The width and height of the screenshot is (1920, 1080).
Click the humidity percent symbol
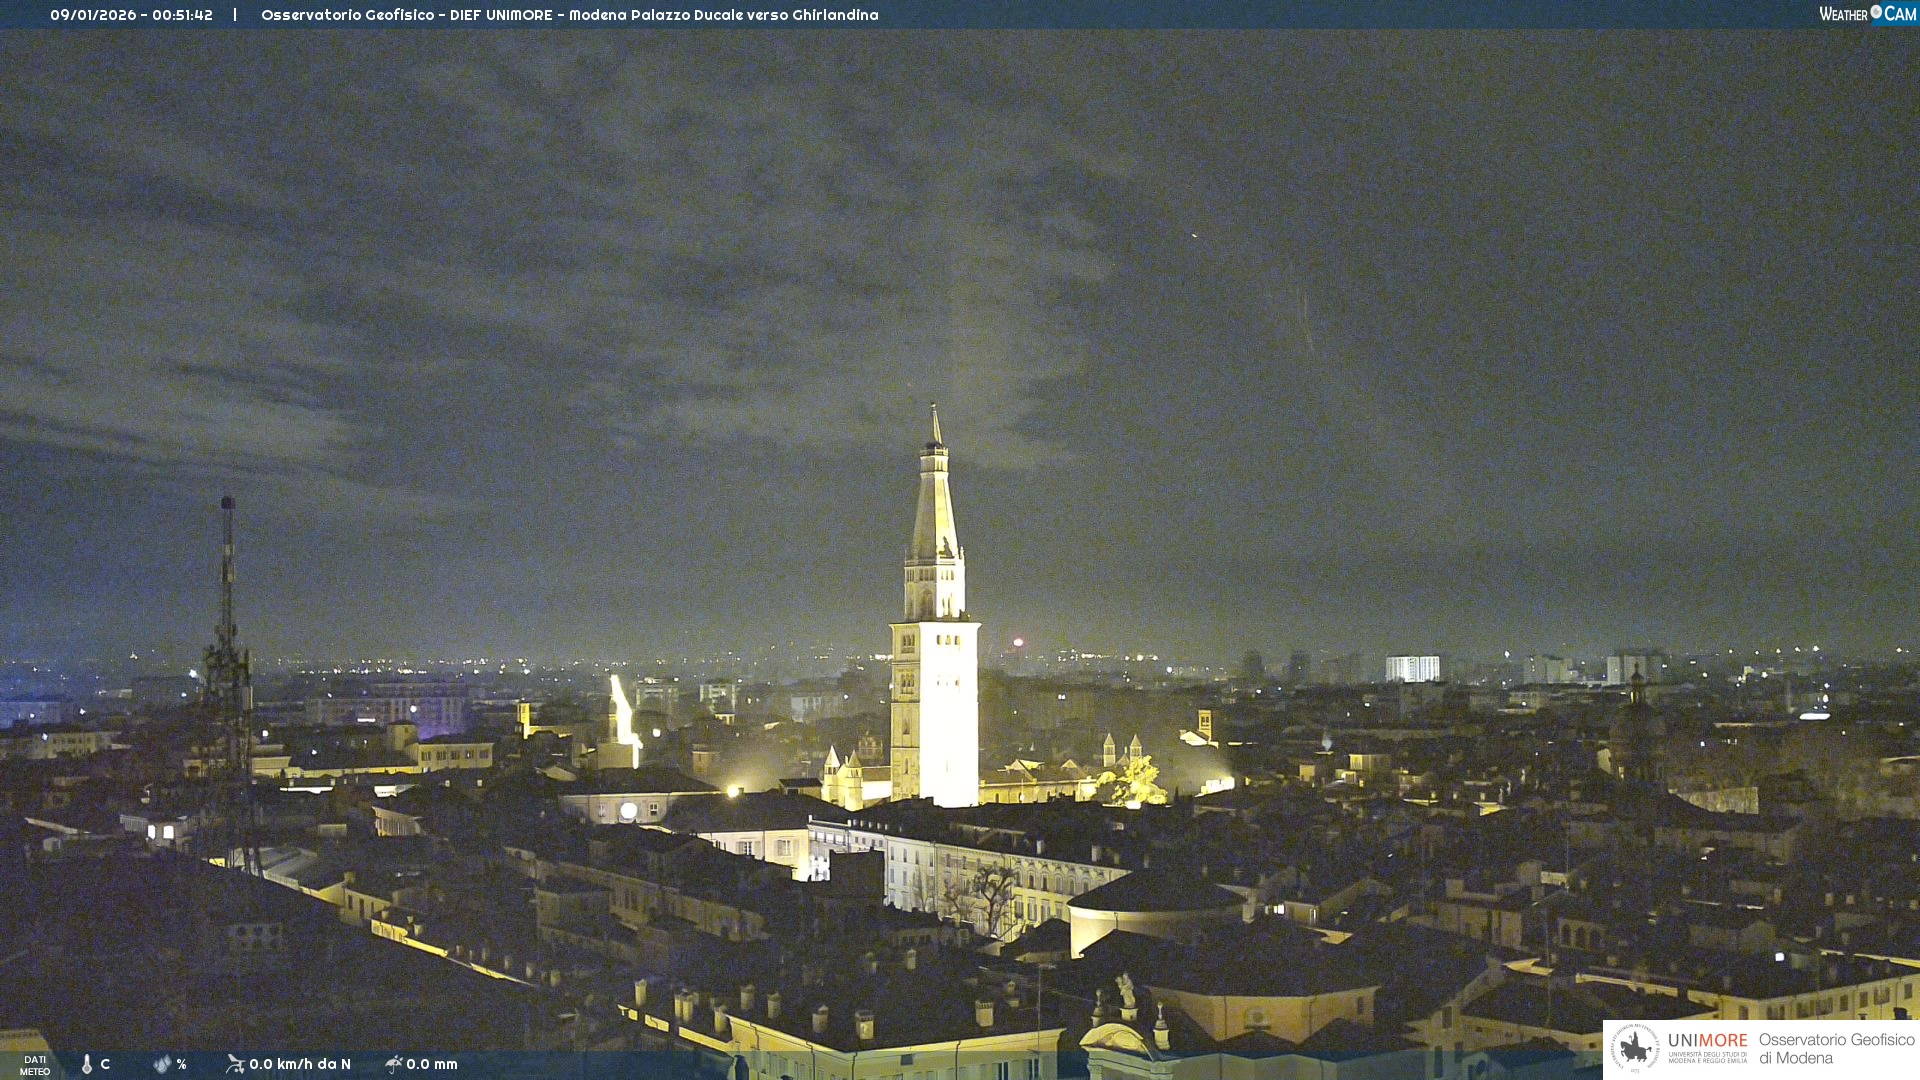pos(181,1064)
